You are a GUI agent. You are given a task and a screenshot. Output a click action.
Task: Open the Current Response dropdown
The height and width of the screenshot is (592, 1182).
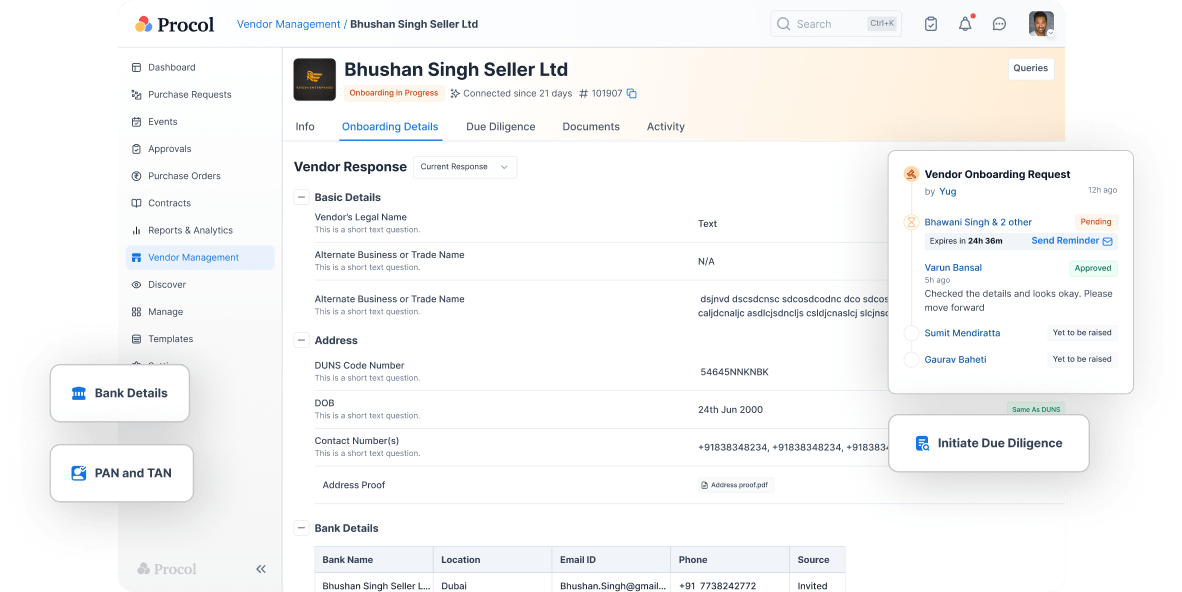[464, 167]
